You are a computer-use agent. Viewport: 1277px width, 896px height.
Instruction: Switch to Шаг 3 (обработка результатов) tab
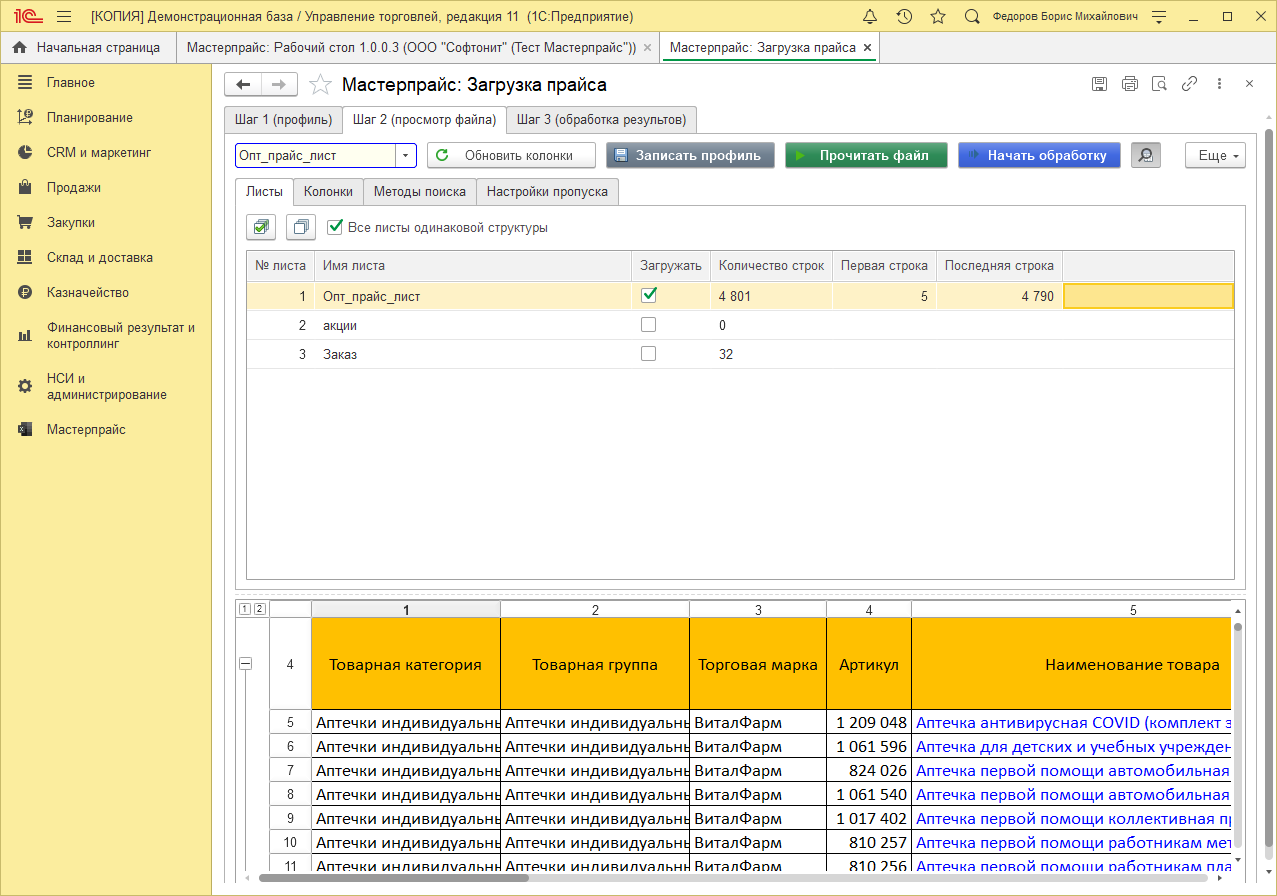click(601, 120)
